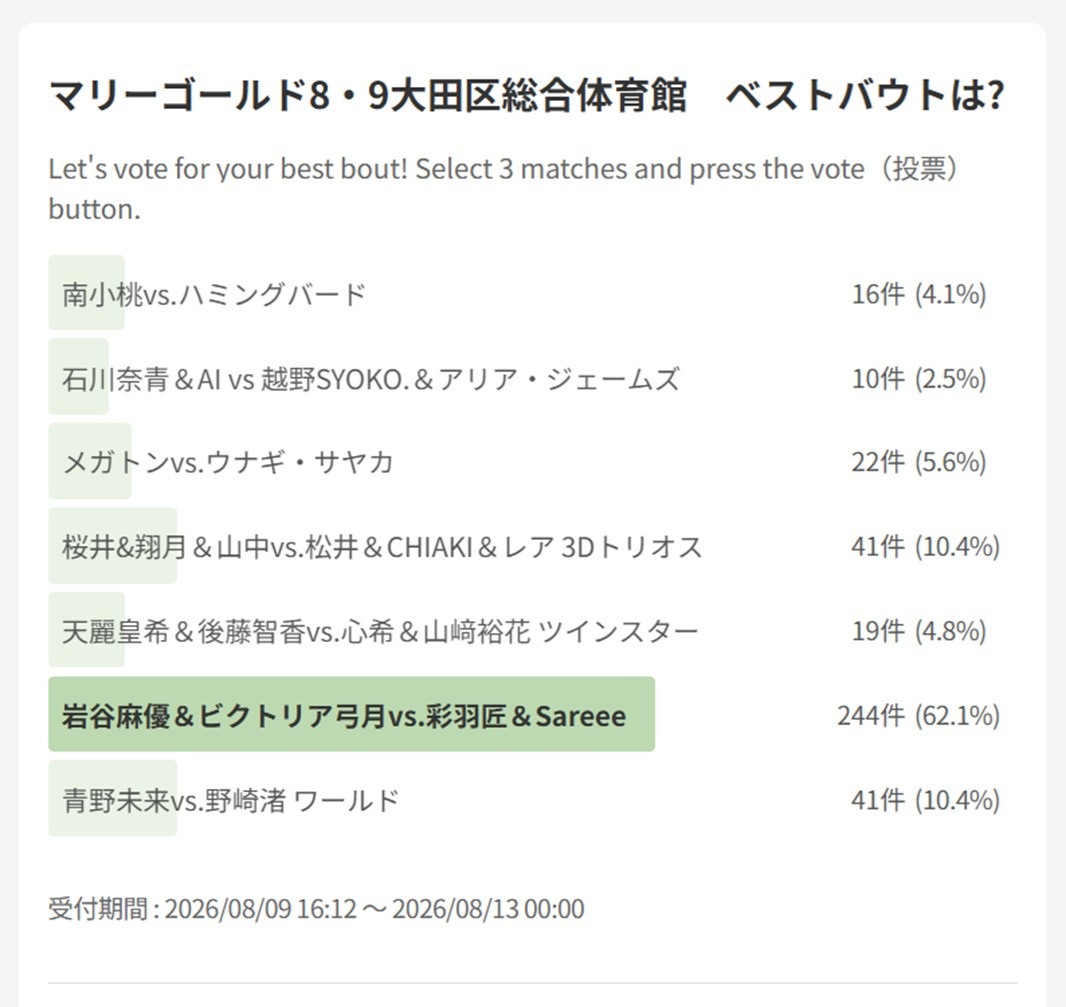Screen dimensions: 1066x1007
Task: Click the end date 2026/08/13 00:00
Action: pyautogui.click(x=488, y=909)
